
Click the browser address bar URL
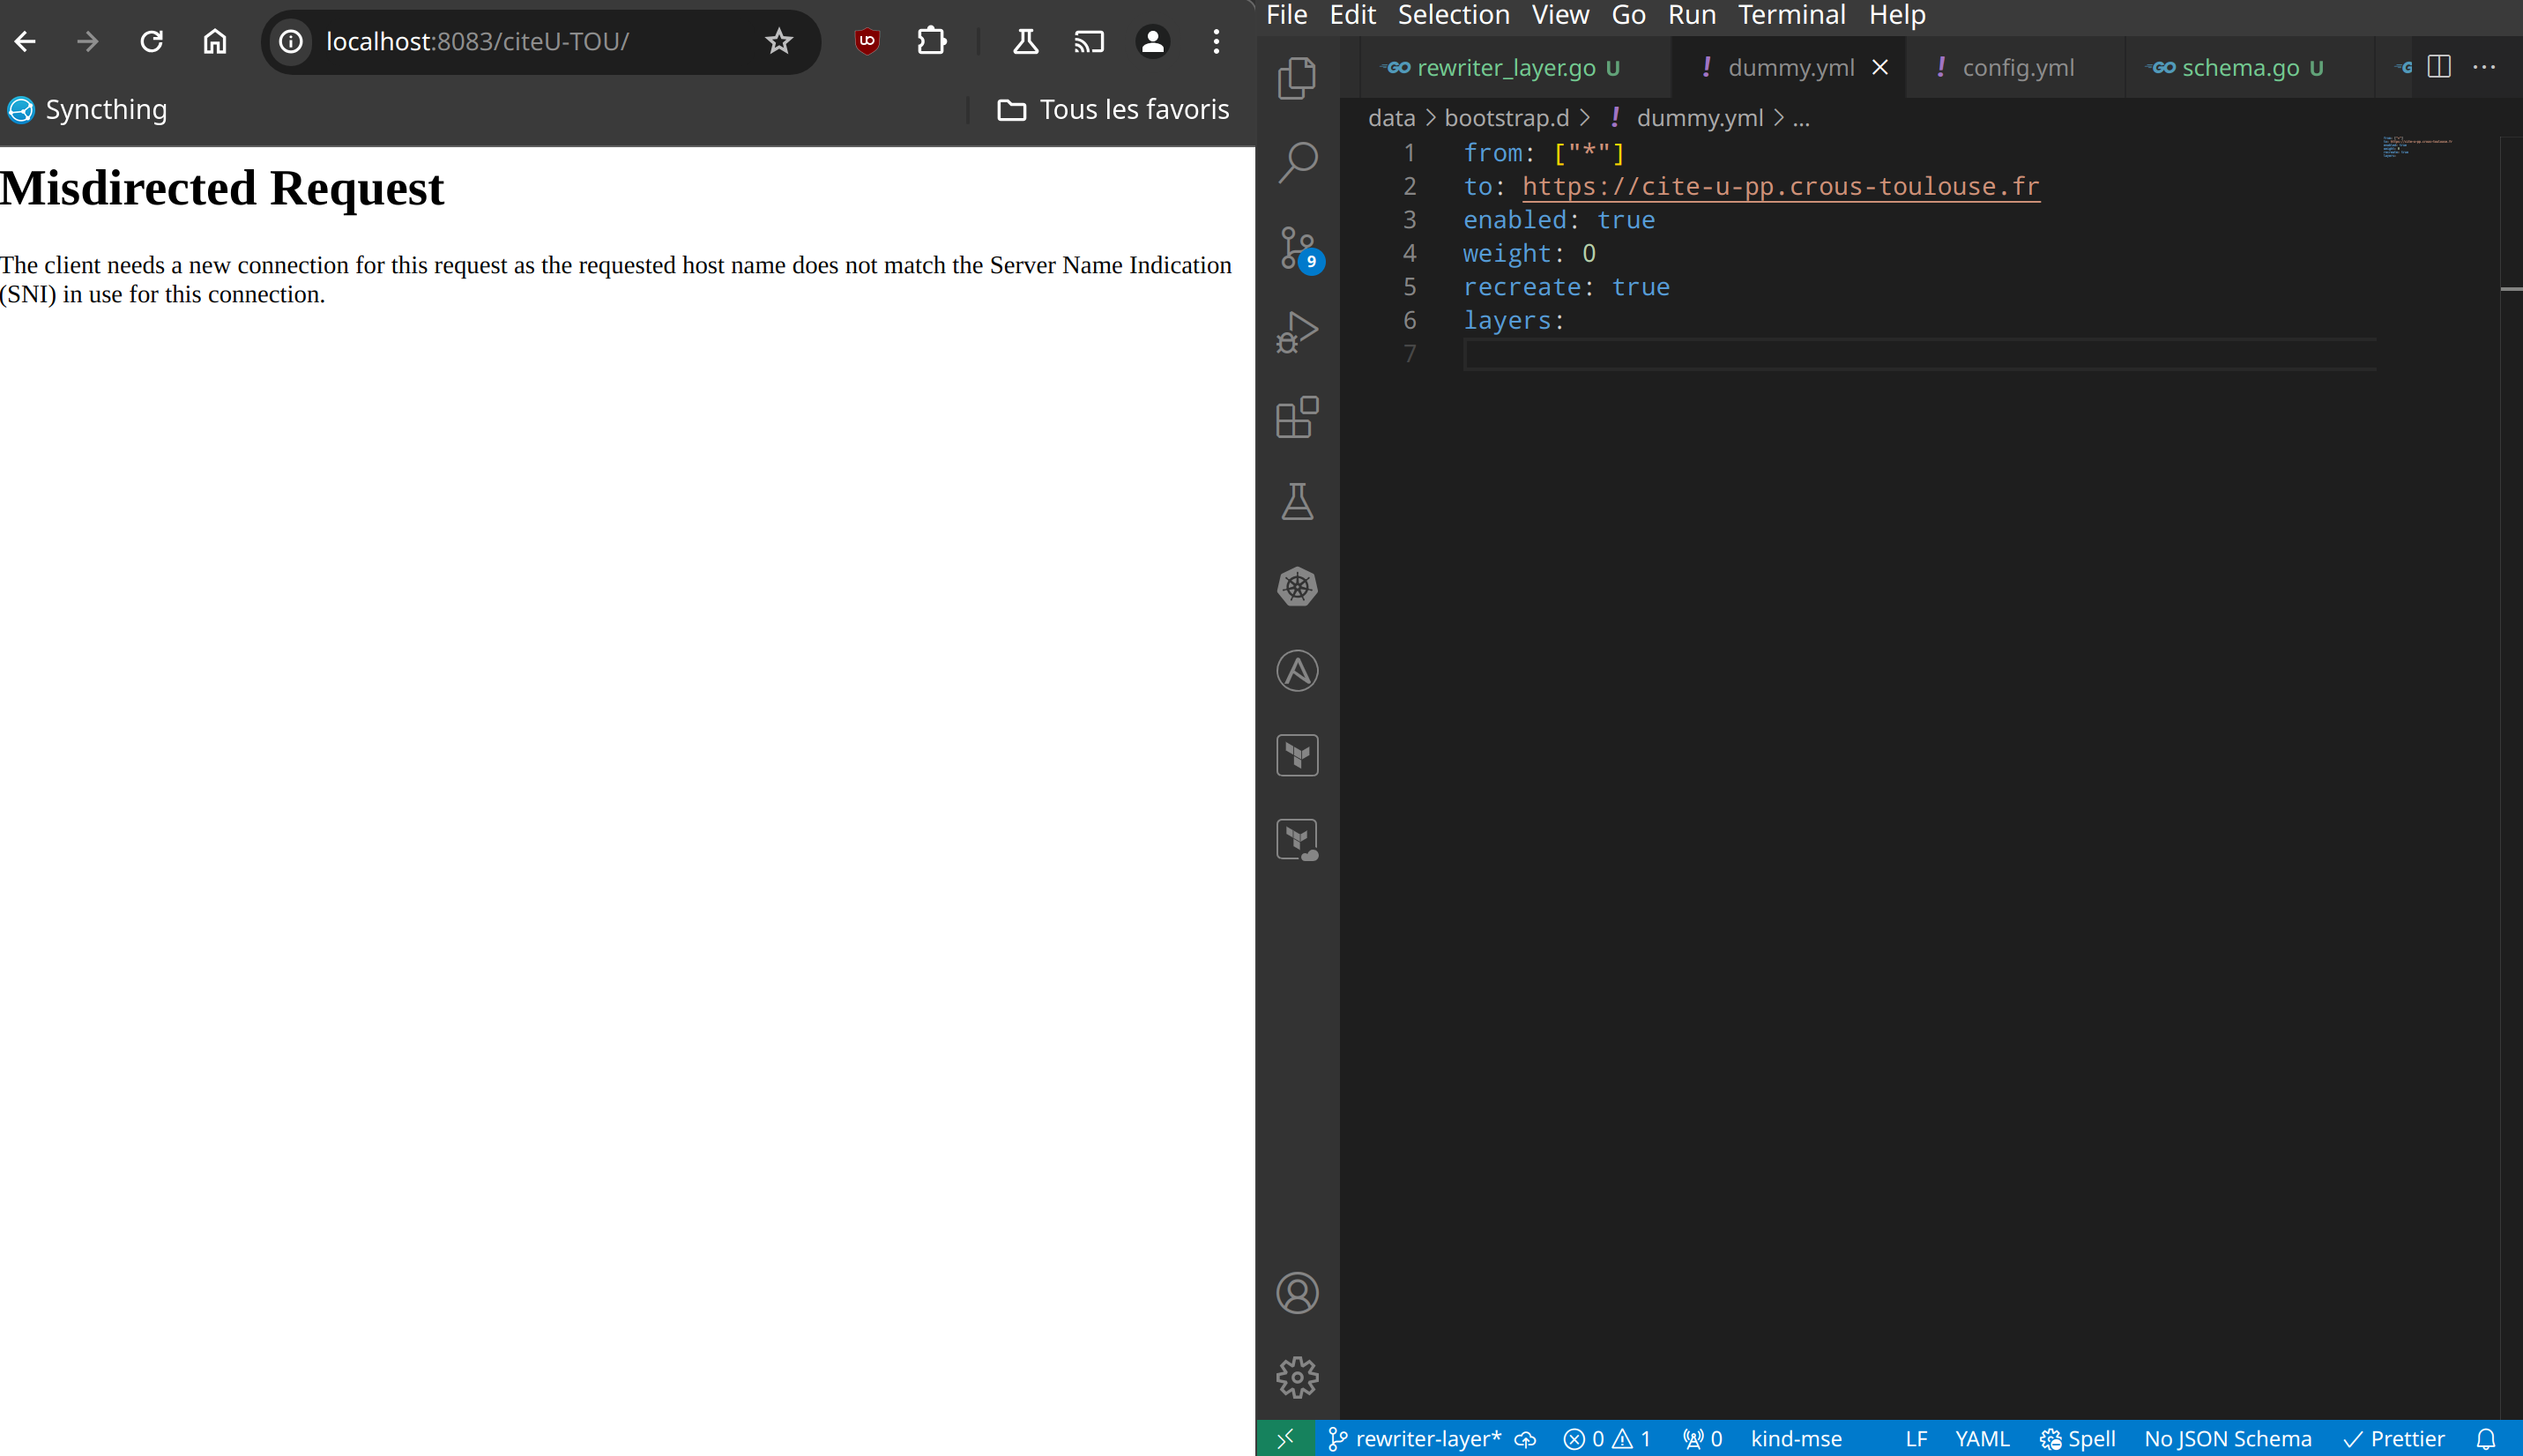coord(478,41)
